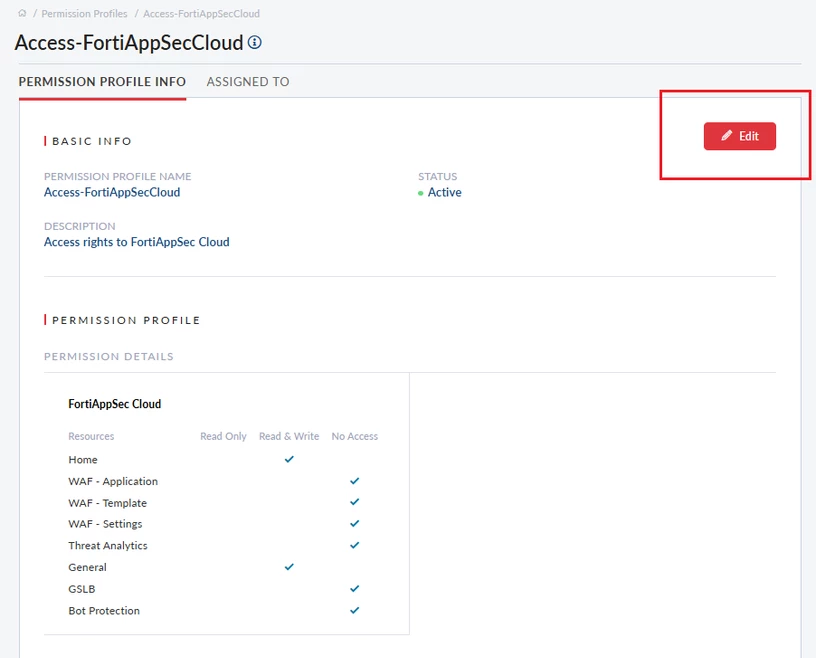Image resolution: width=816 pixels, height=658 pixels.
Task: Click the profile name value Access-FortiAppSecCloud
Action: click(112, 192)
